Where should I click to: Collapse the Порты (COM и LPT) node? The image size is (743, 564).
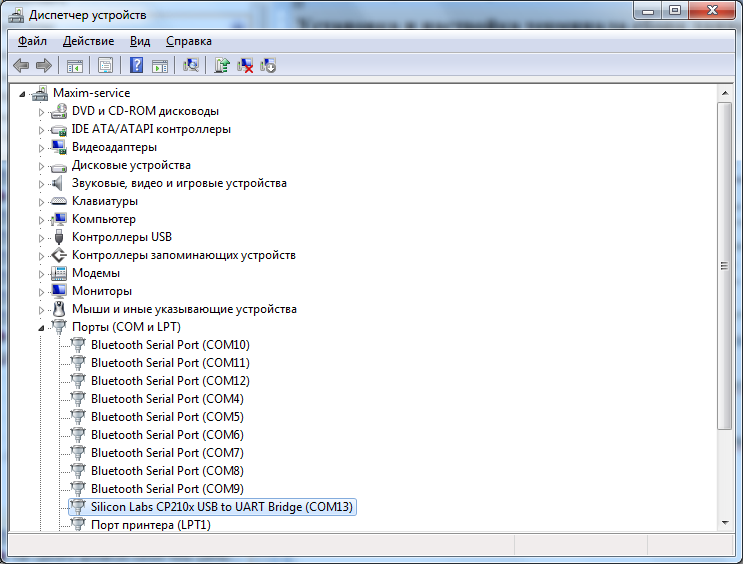coord(42,327)
